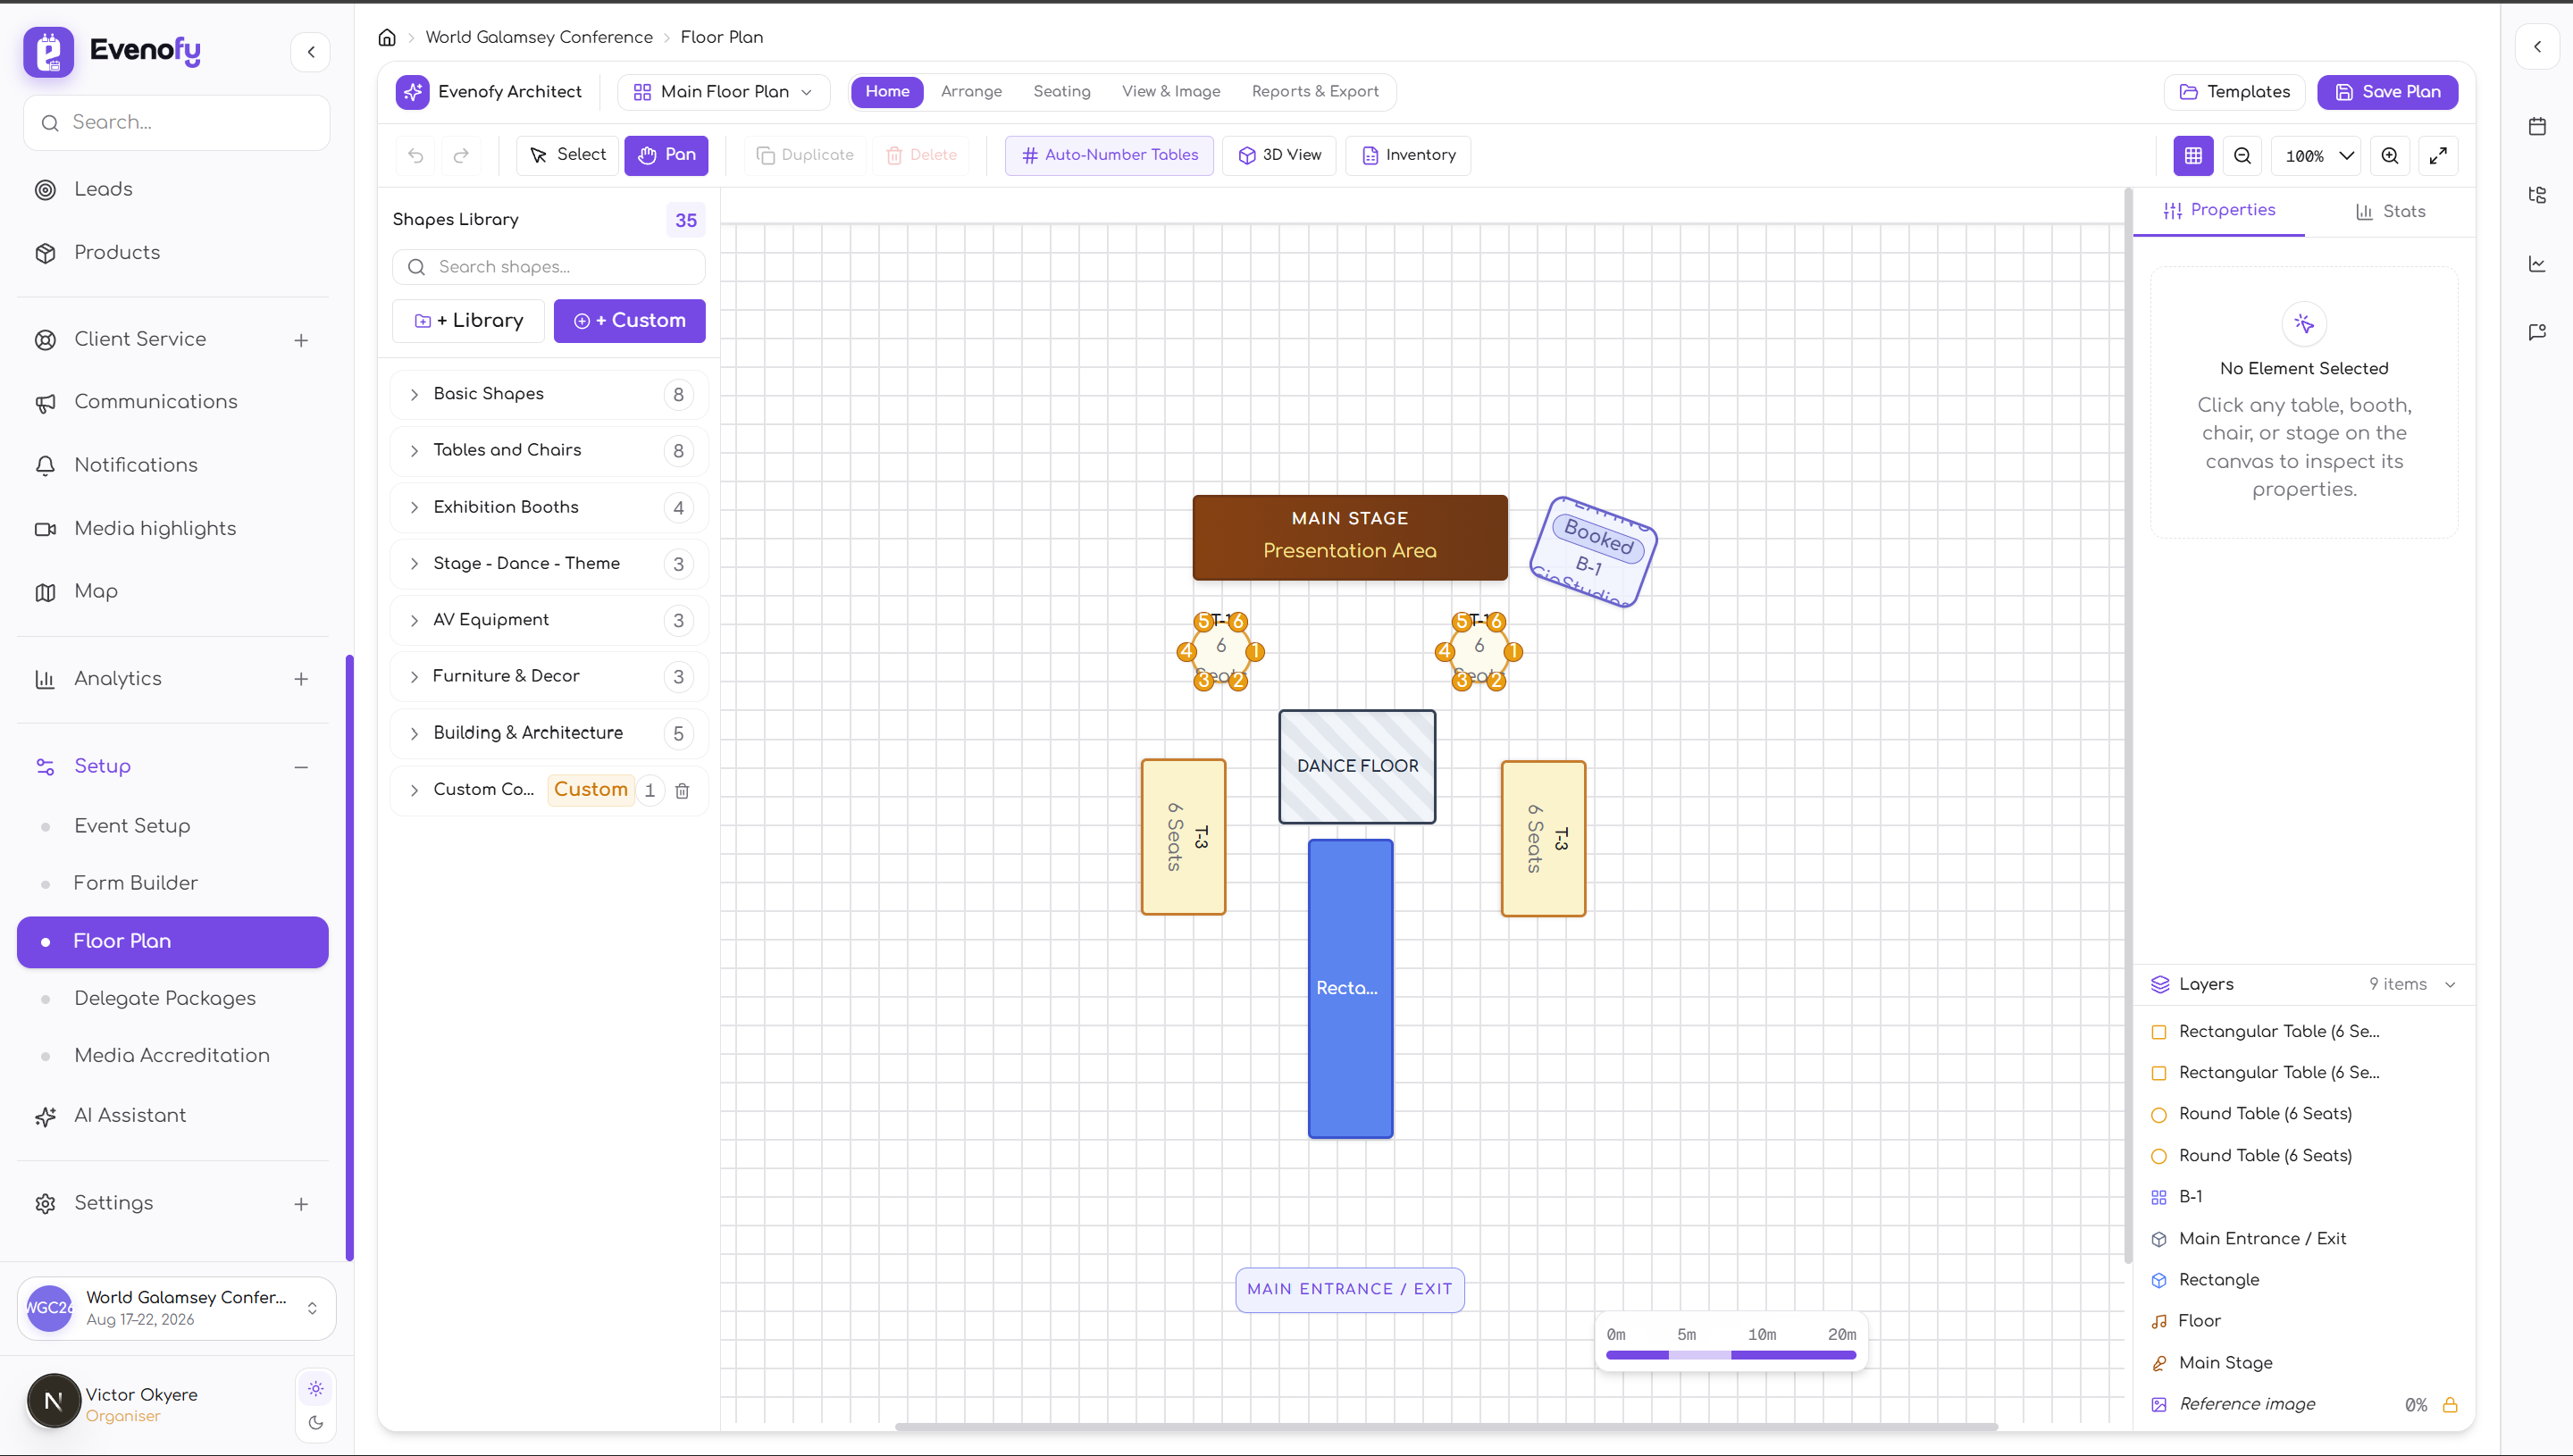Open the Inventory panel
Viewport: 2573px width, 1456px height.
click(x=1408, y=155)
